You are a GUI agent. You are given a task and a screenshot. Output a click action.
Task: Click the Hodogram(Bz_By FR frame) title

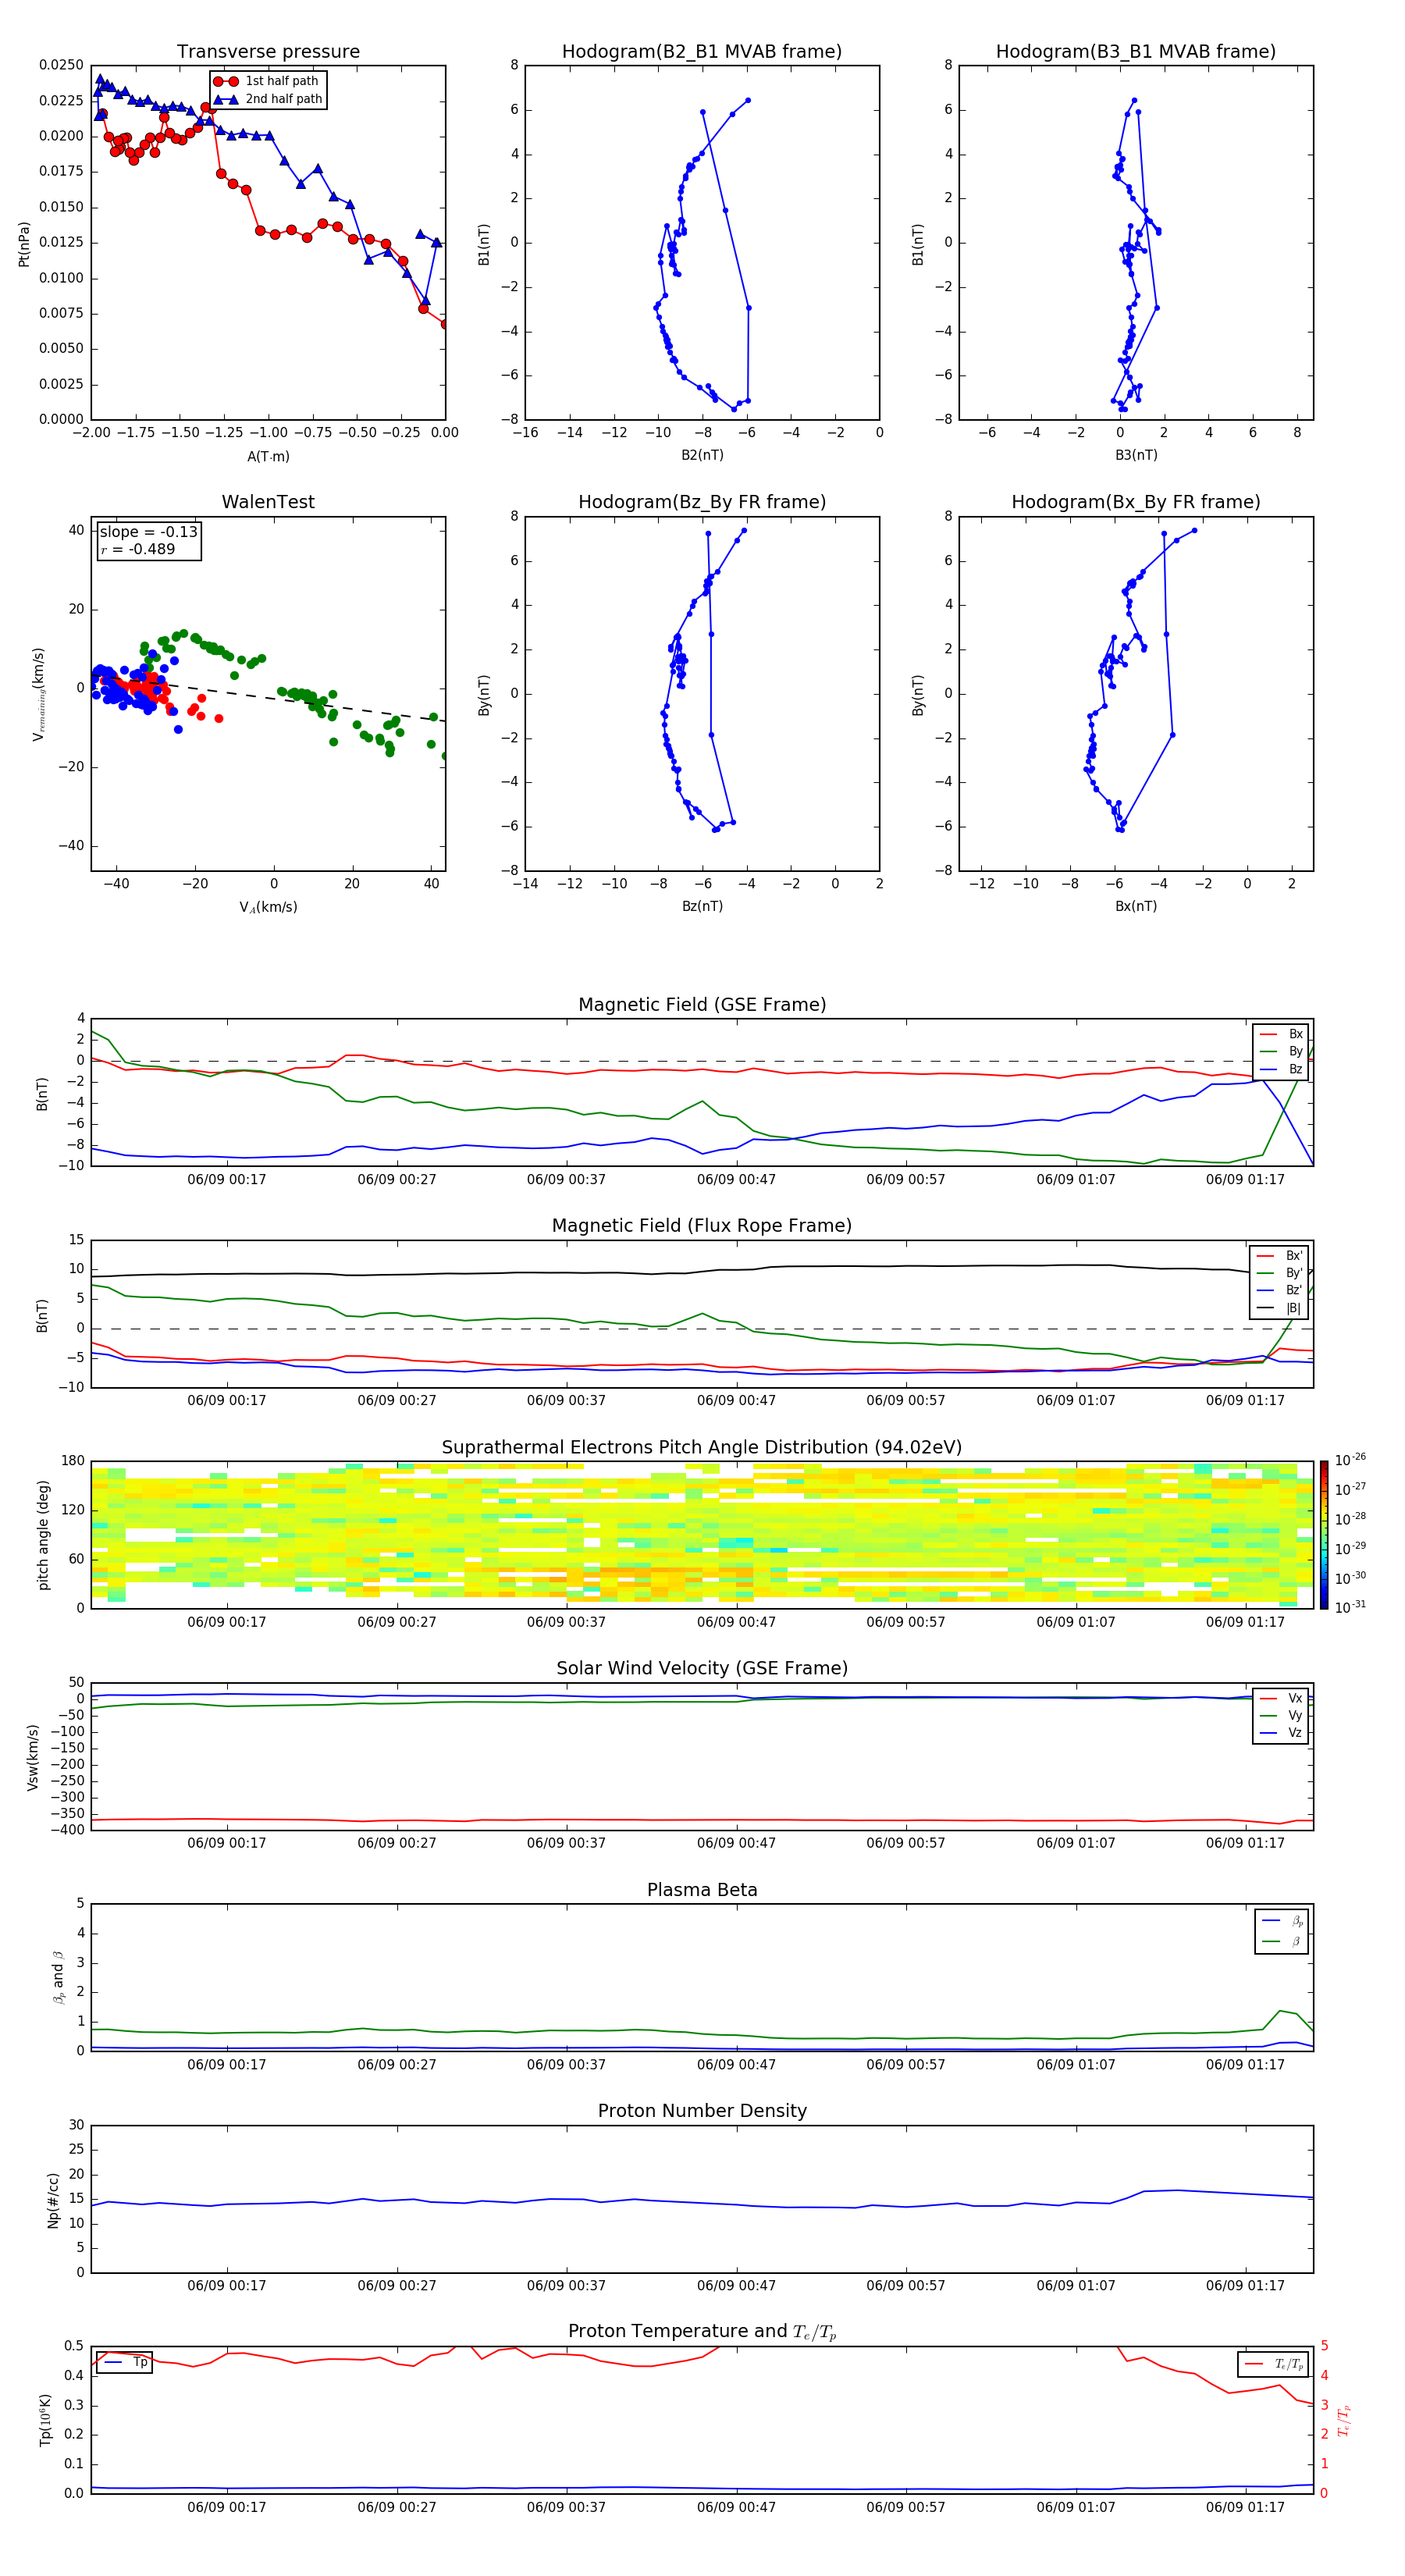point(702,502)
